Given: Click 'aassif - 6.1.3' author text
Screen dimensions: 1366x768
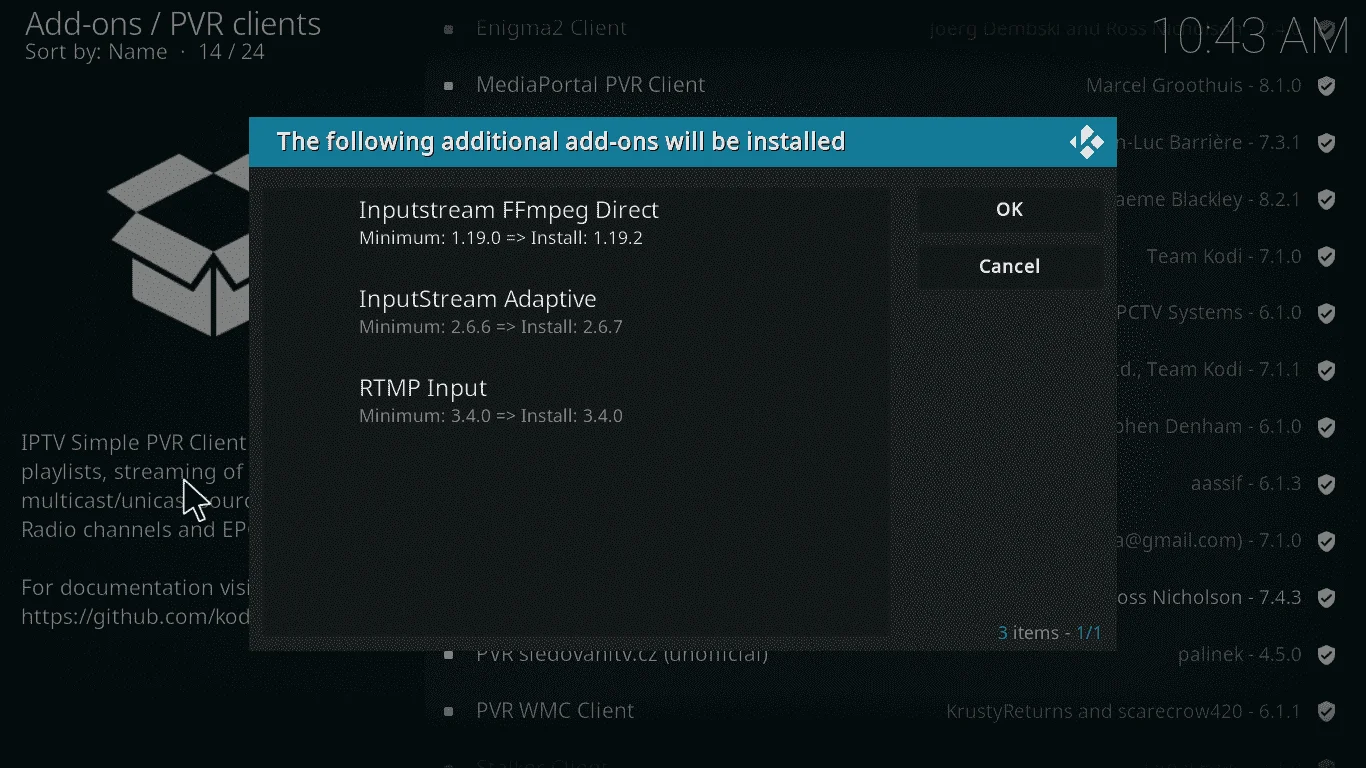Looking at the screenshot, I should [1246, 484].
